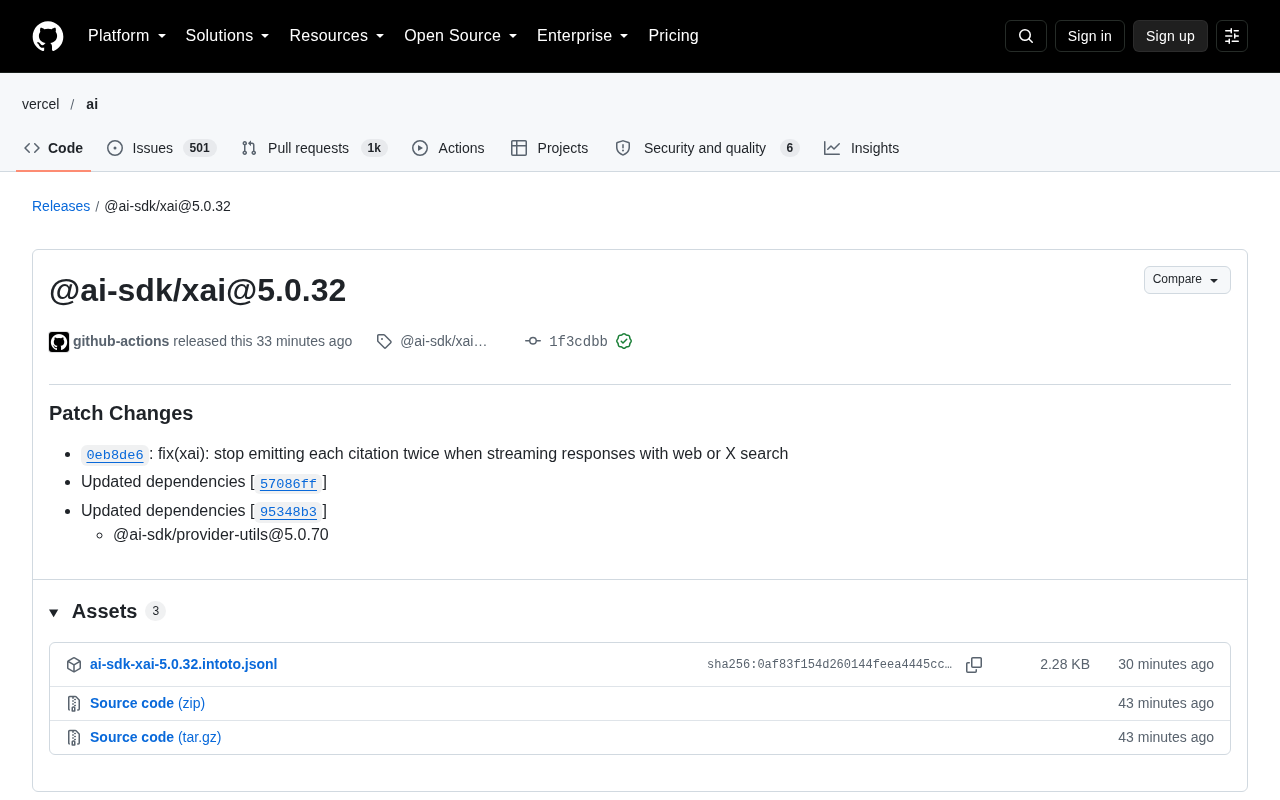
Task: Expand the Platform menu
Action: click(127, 36)
